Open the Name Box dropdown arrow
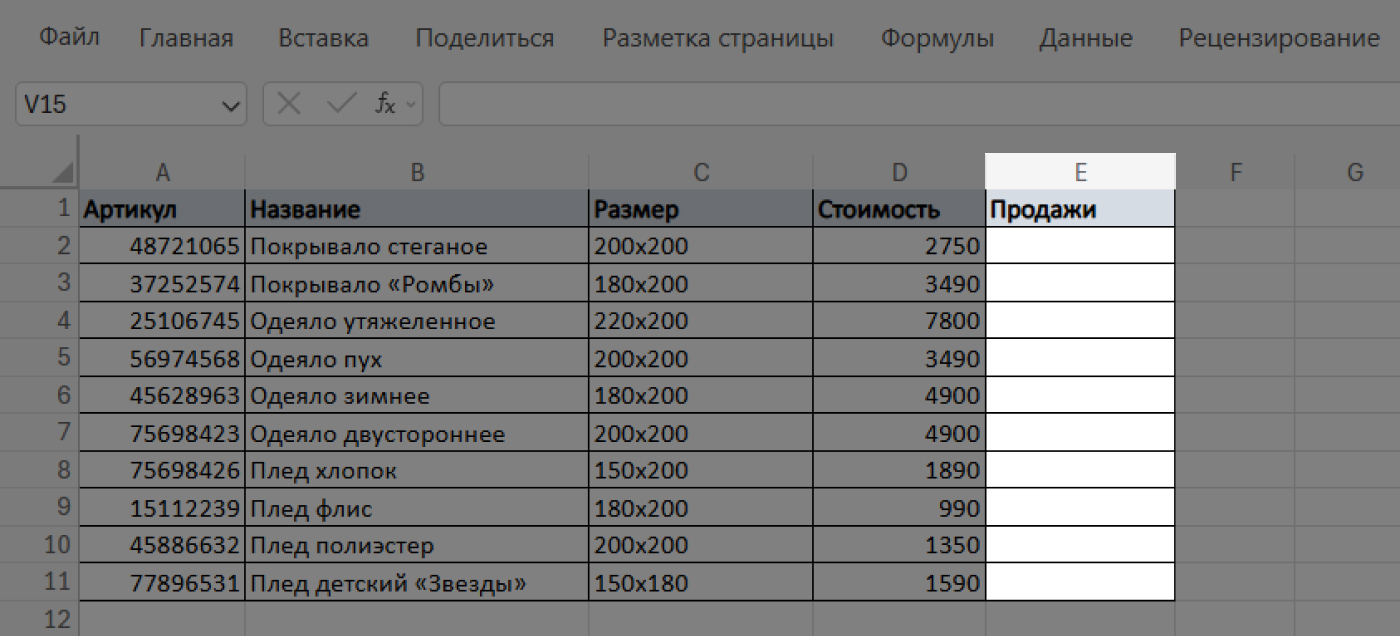Image resolution: width=1400 pixels, height=636 pixels. coord(232,103)
